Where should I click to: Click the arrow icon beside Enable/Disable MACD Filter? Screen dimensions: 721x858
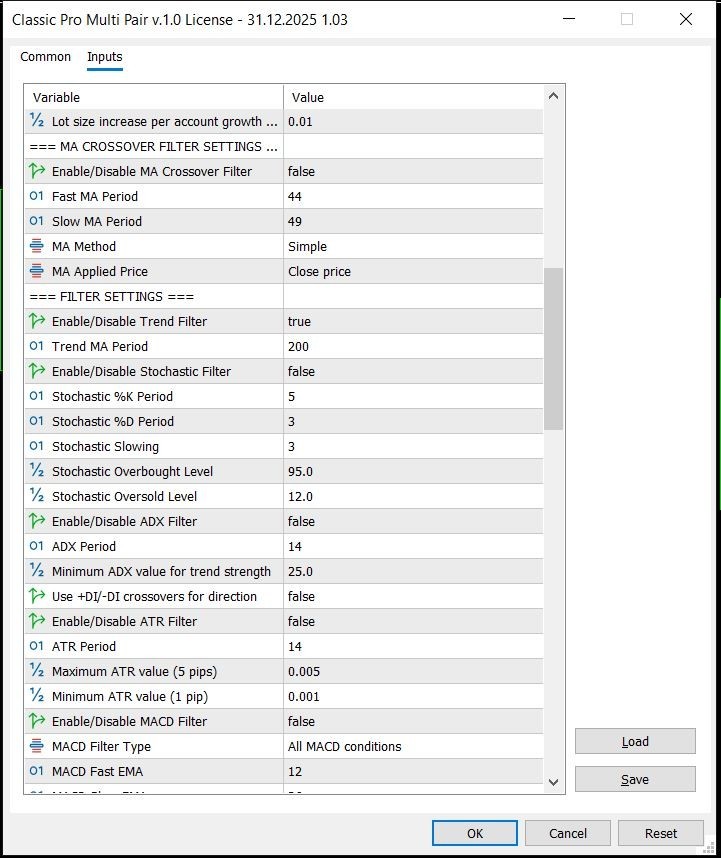(x=37, y=721)
